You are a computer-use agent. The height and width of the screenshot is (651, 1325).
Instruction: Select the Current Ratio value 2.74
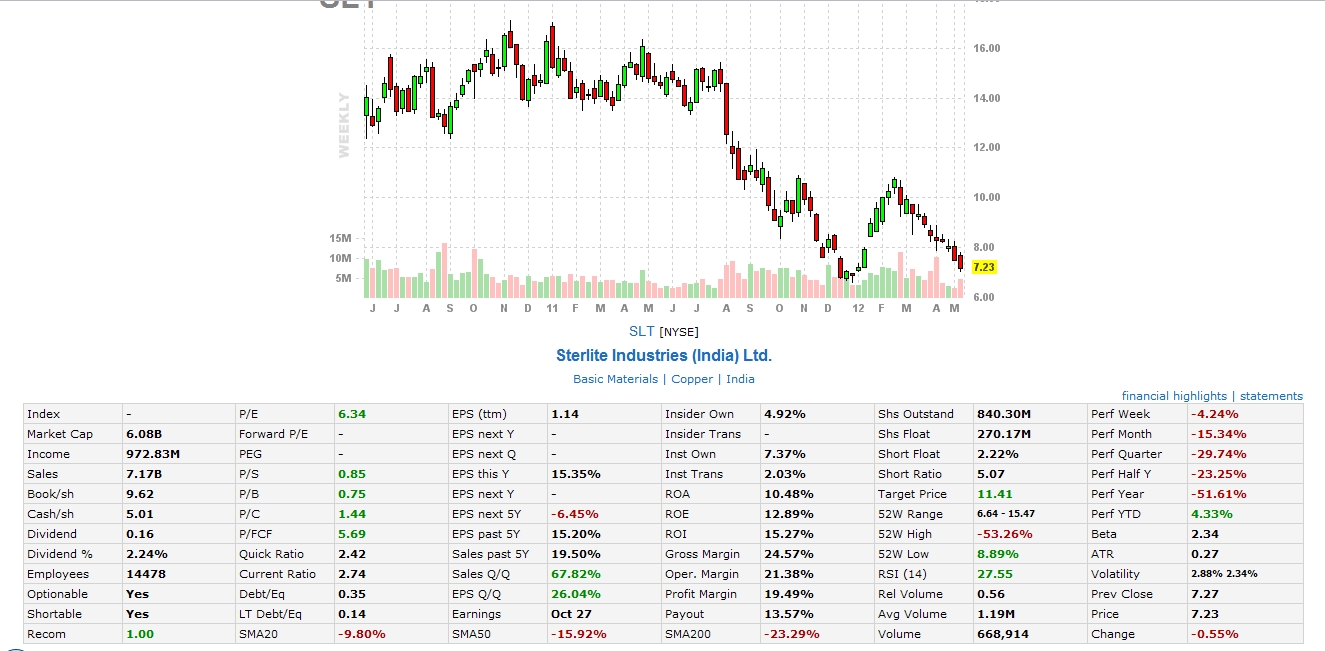click(x=352, y=574)
